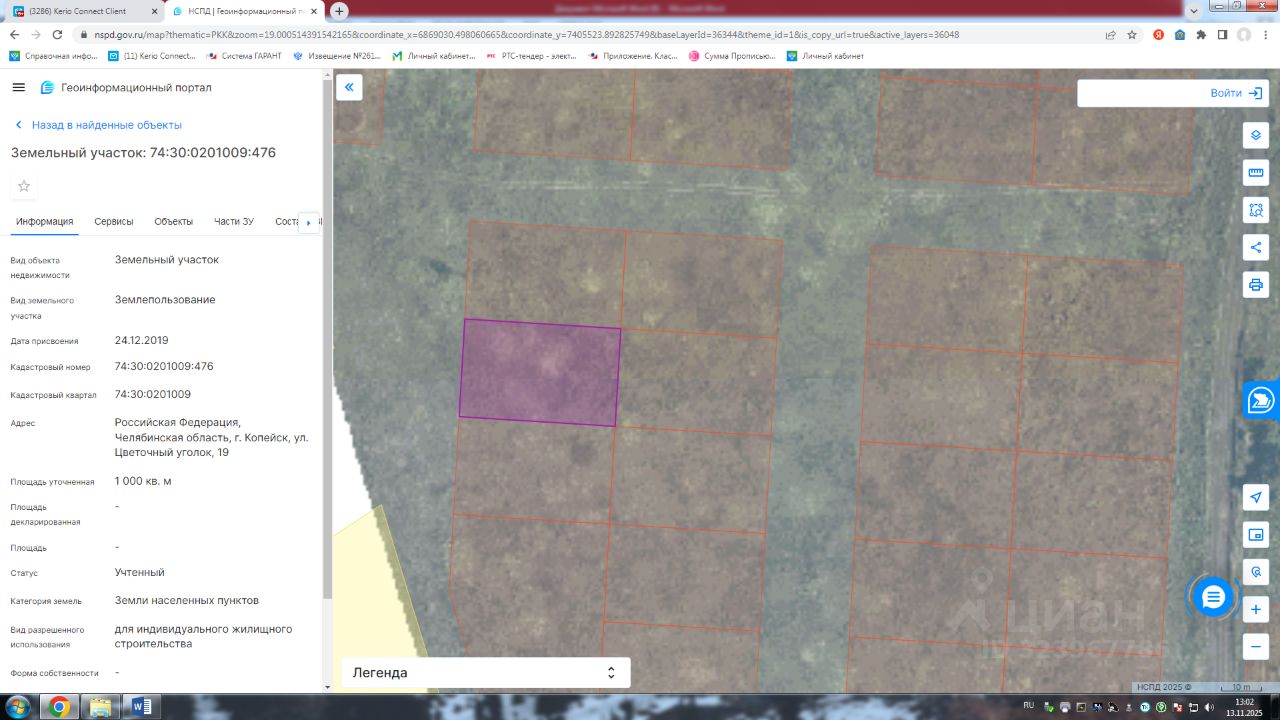Click the Войти login button
The image size is (1280, 720).
(1236, 93)
